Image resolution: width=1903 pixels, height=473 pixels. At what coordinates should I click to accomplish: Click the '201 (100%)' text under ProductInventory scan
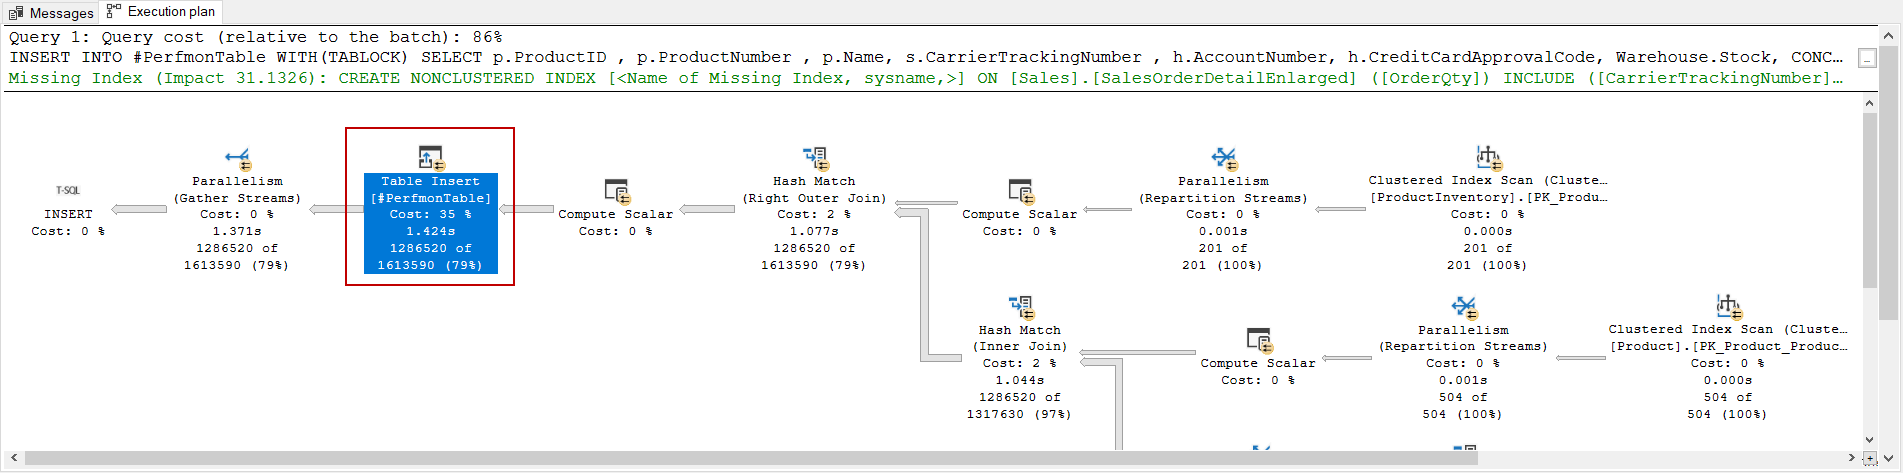point(1488,265)
